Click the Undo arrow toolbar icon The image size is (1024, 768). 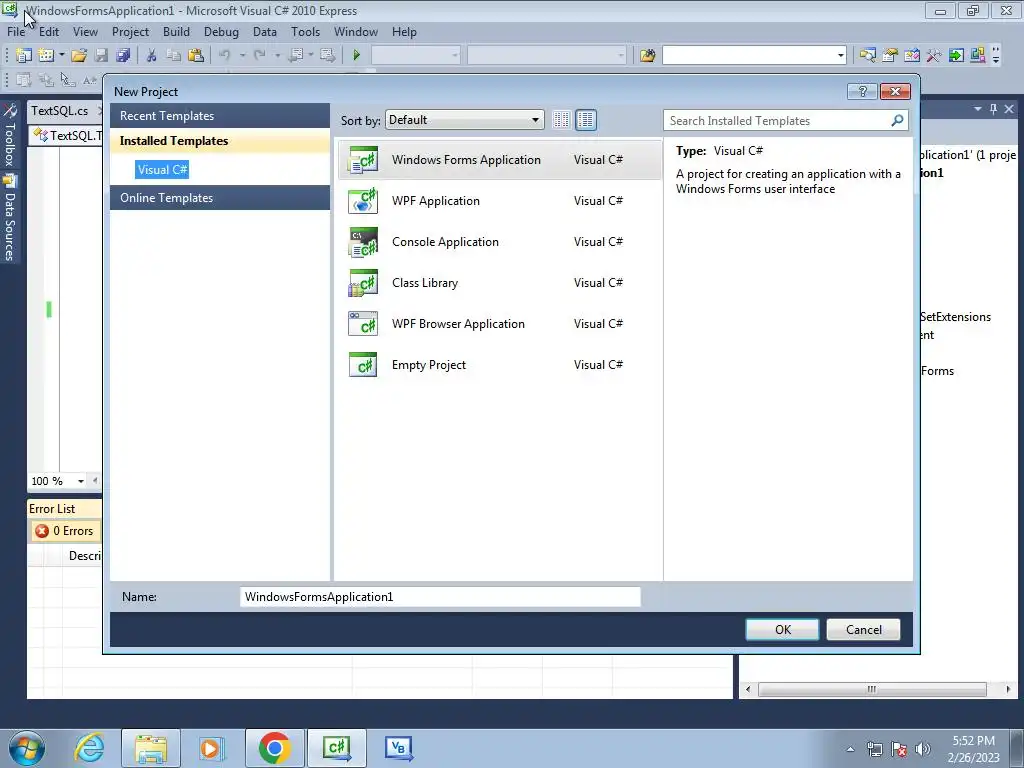point(225,56)
